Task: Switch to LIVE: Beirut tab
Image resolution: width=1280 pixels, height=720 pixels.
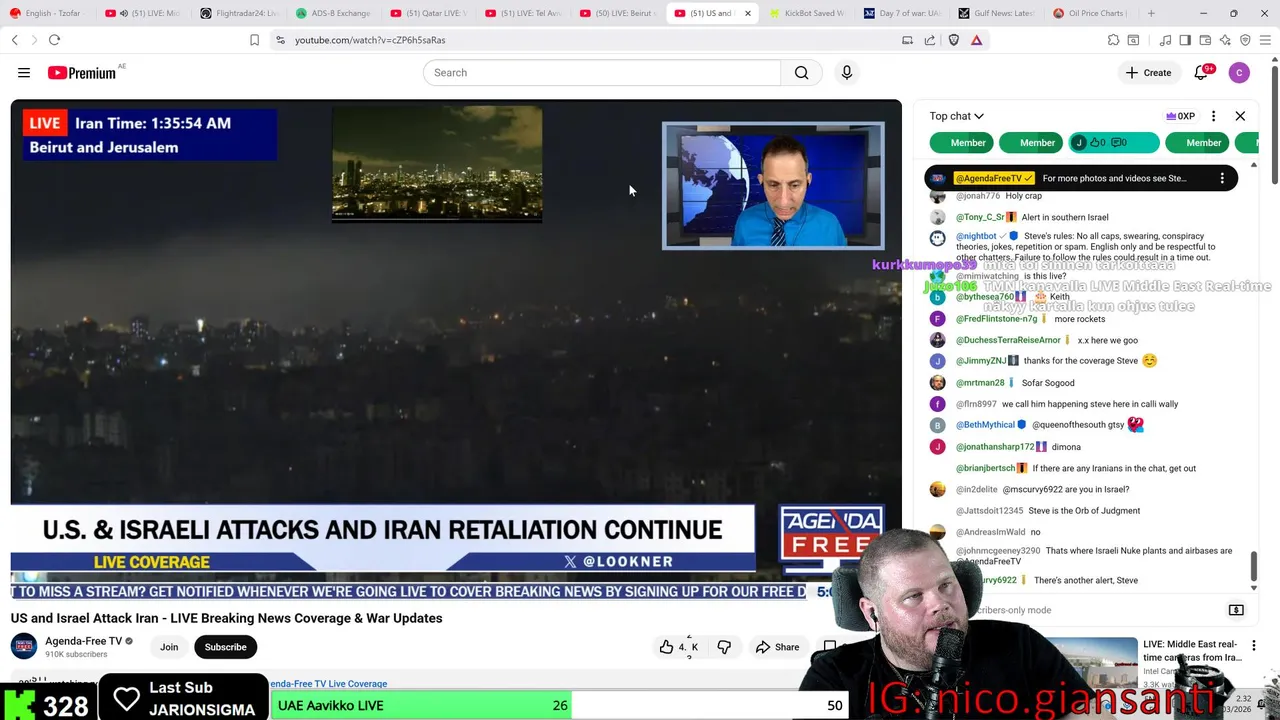Action: click(619, 14)
